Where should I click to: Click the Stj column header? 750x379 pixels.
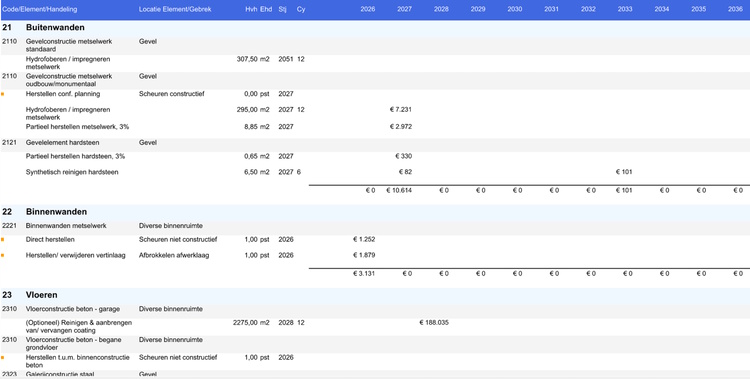282,9
